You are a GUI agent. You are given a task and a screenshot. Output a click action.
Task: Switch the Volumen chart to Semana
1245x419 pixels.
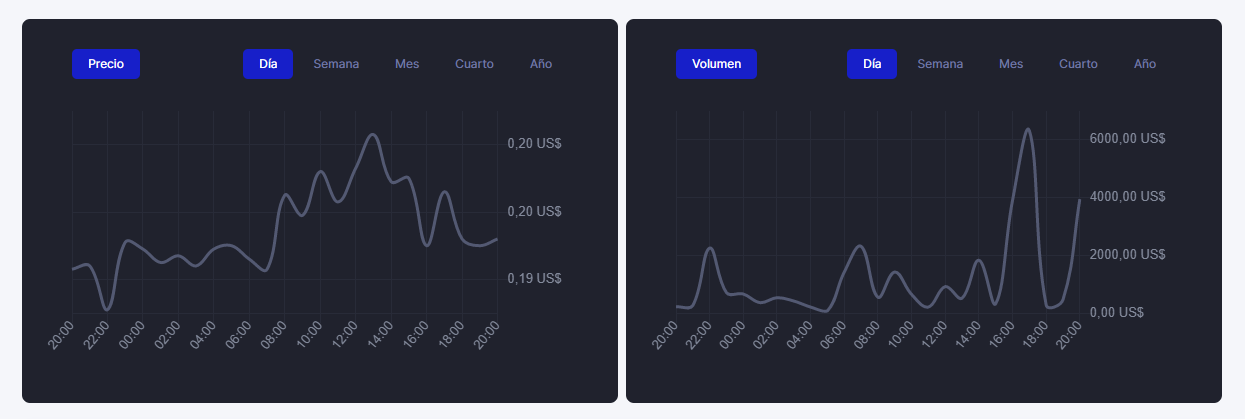940,64
